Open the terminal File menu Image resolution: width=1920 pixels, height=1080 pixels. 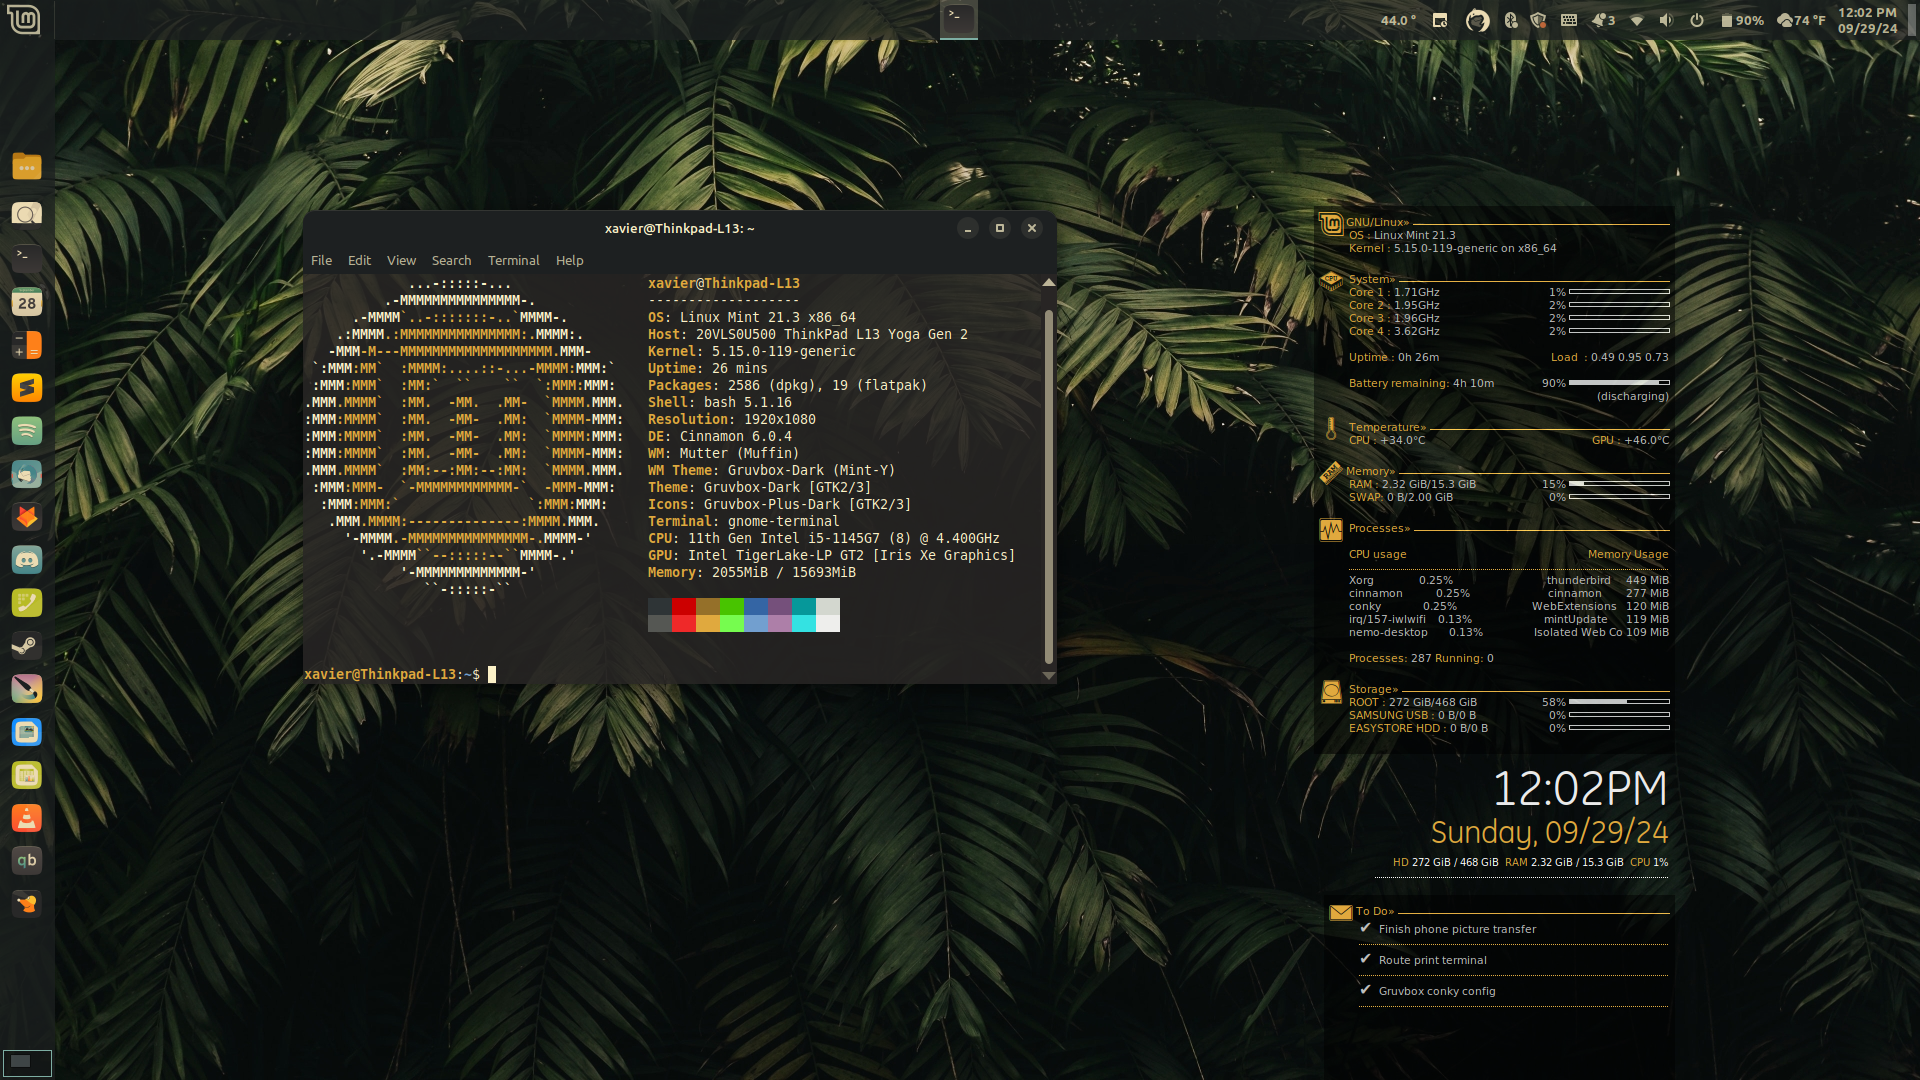point(321,260)
